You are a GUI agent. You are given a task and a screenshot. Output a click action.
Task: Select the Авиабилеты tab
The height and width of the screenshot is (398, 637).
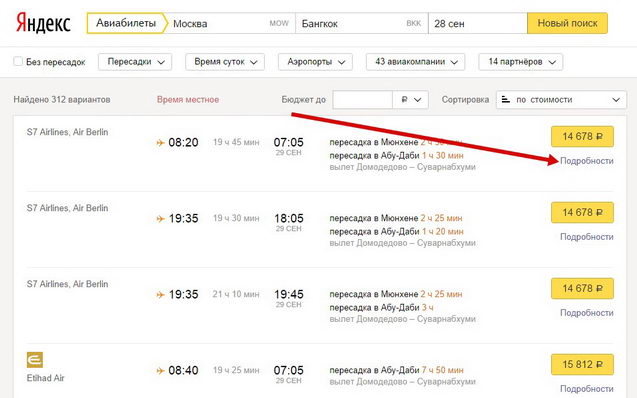coord(126,23)
